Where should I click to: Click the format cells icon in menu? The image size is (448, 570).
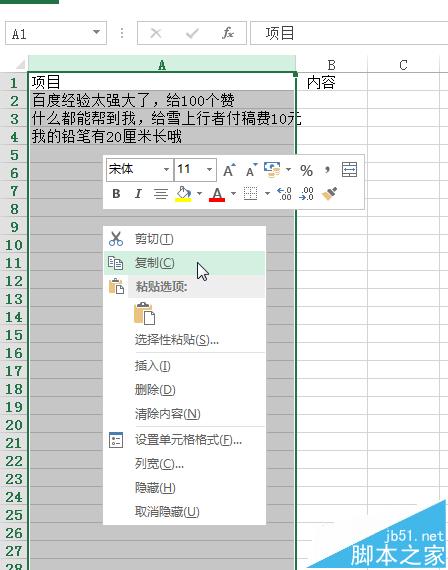(116, 440)
